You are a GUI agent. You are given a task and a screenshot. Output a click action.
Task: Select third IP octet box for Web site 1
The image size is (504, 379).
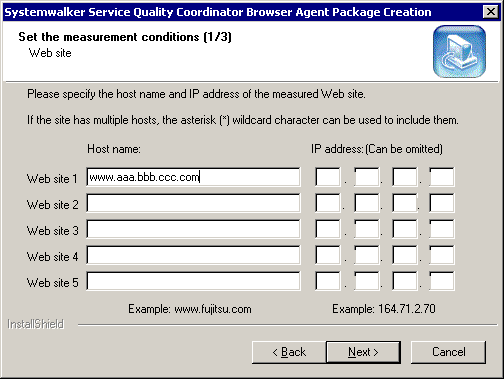405,177
